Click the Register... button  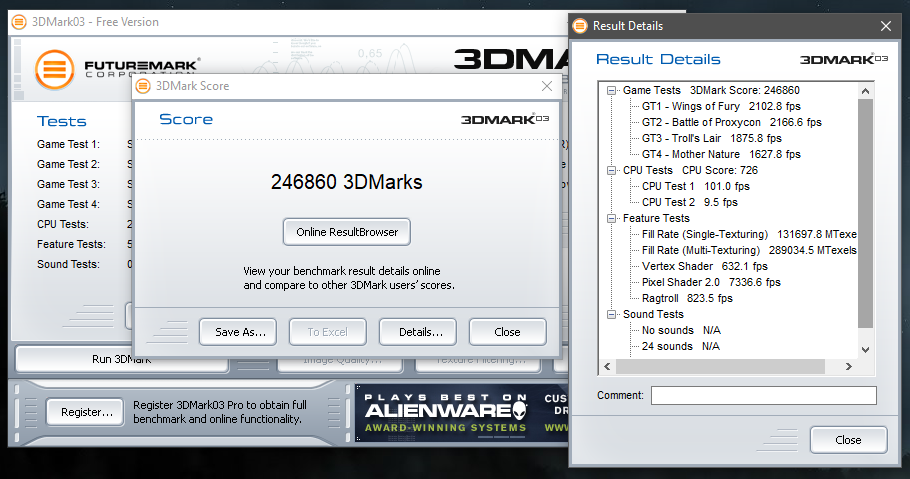coord(85,412)
